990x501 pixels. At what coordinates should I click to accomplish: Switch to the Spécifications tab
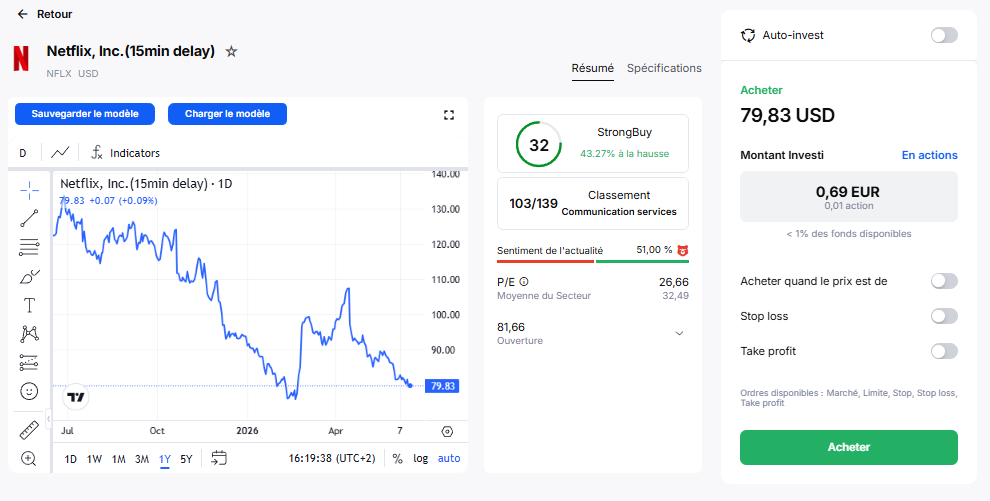click(664, 68)
